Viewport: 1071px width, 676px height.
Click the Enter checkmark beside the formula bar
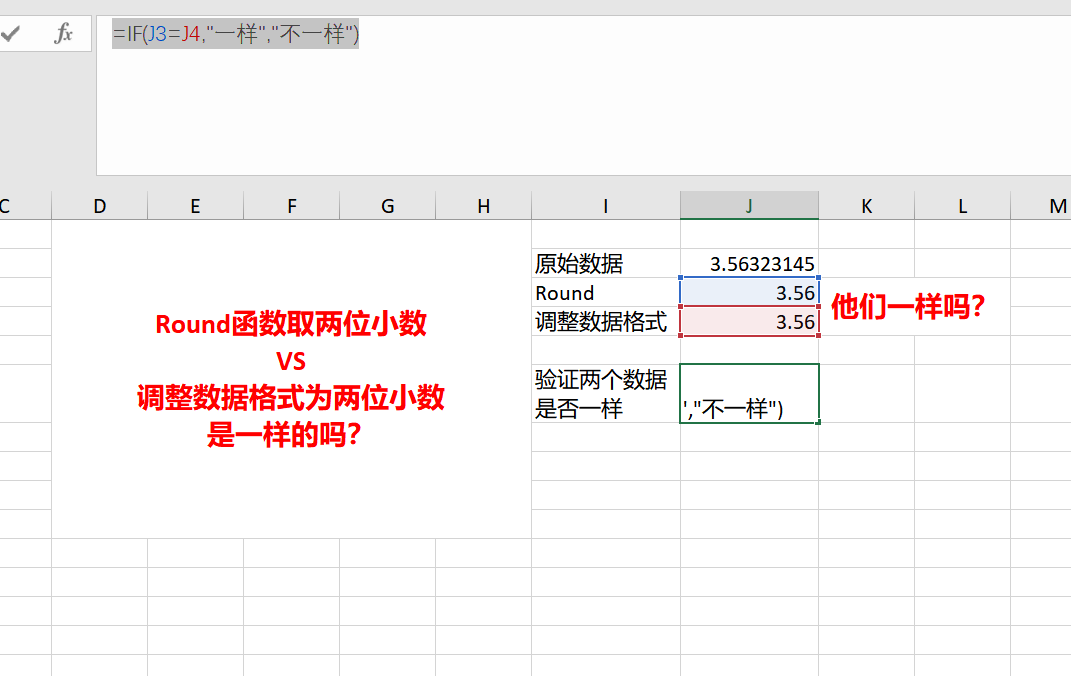pos(10,33)
